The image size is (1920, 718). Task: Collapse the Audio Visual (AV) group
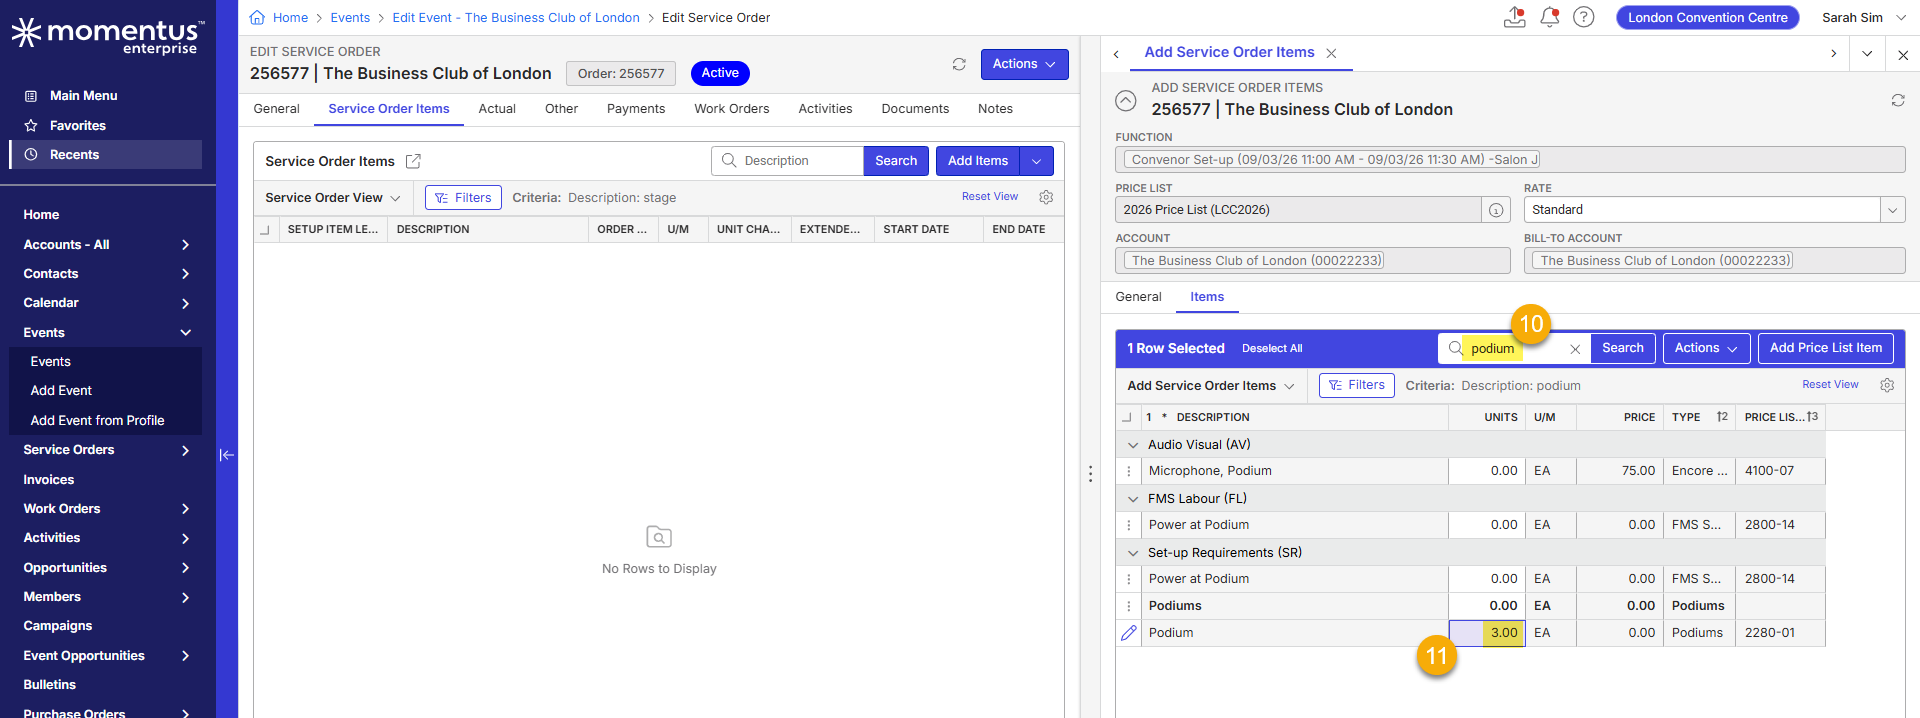(x=1133, y=445)
